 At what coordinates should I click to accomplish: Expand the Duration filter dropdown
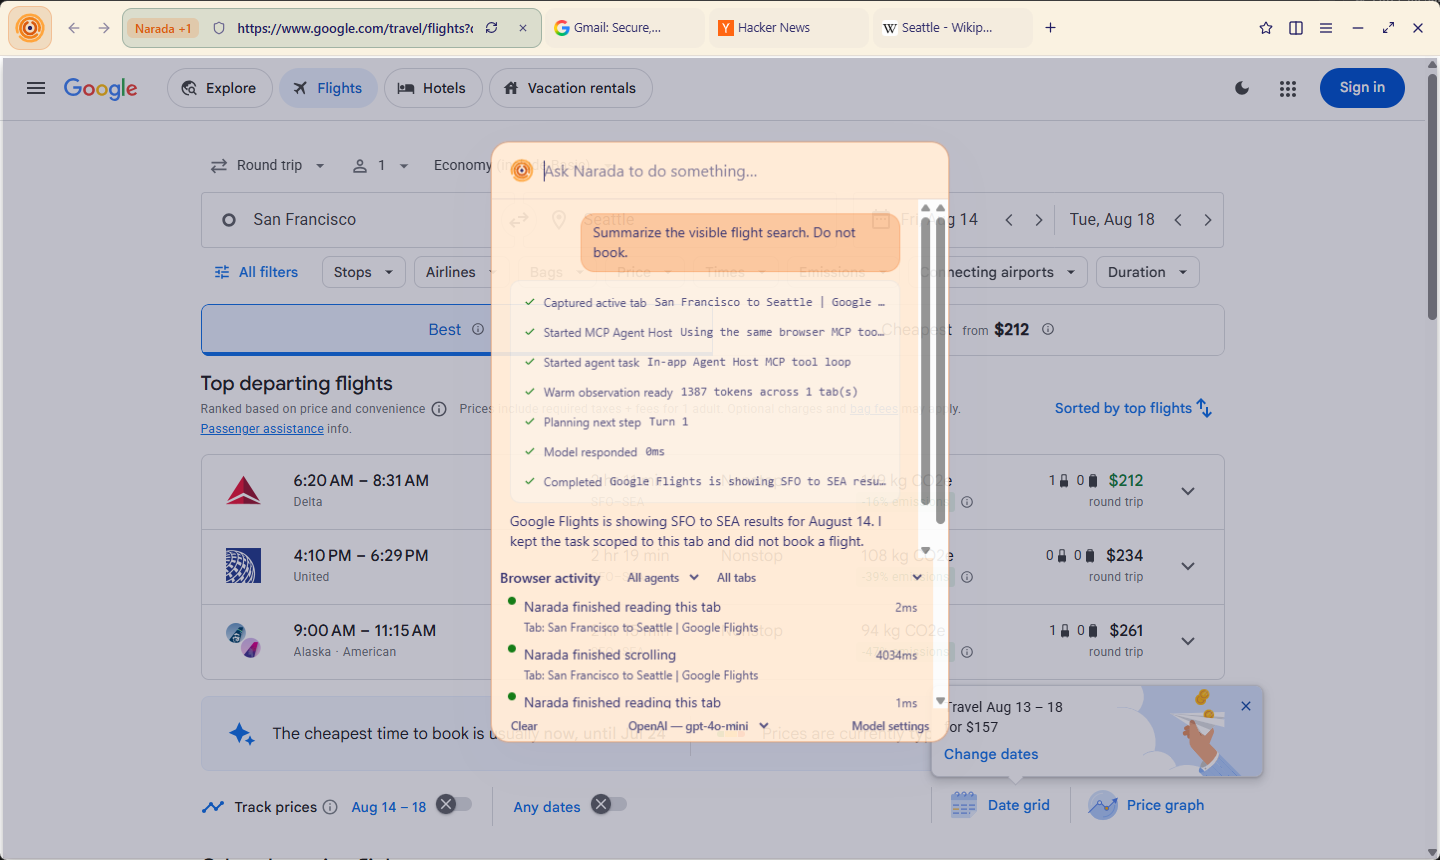(1148, 272)
